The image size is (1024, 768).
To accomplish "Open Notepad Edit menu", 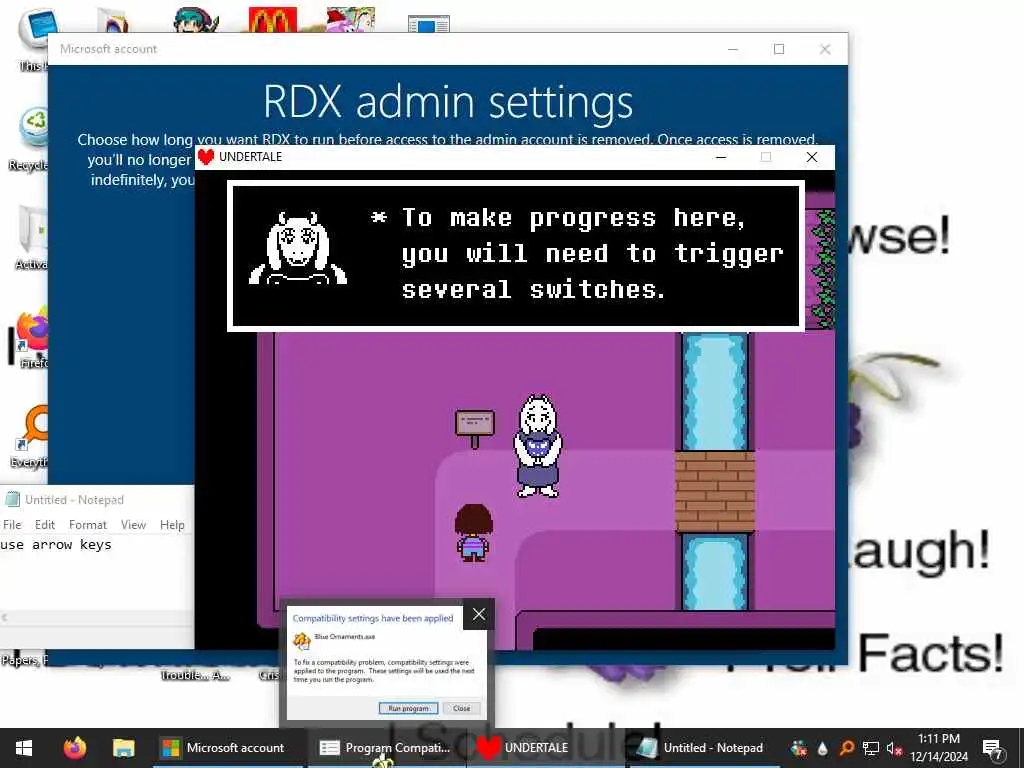I will click(x=44, y=524).
